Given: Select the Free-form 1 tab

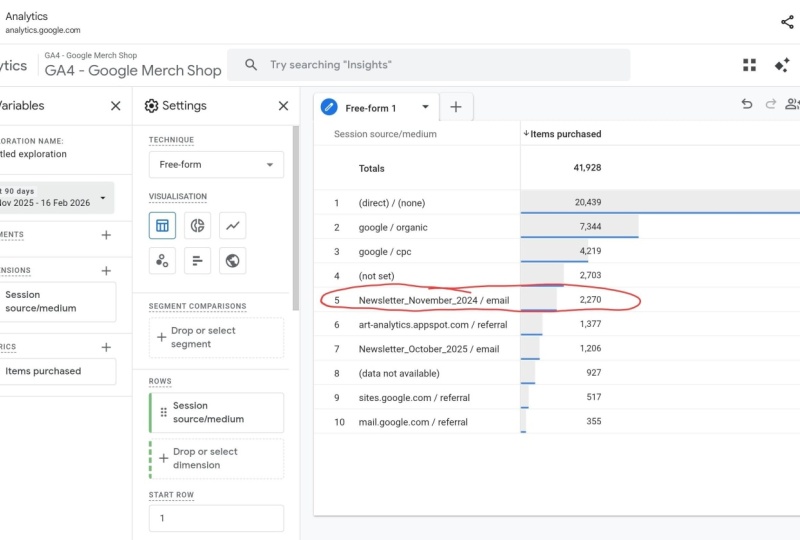Looking at the screenshot, I should coord(376,107).
